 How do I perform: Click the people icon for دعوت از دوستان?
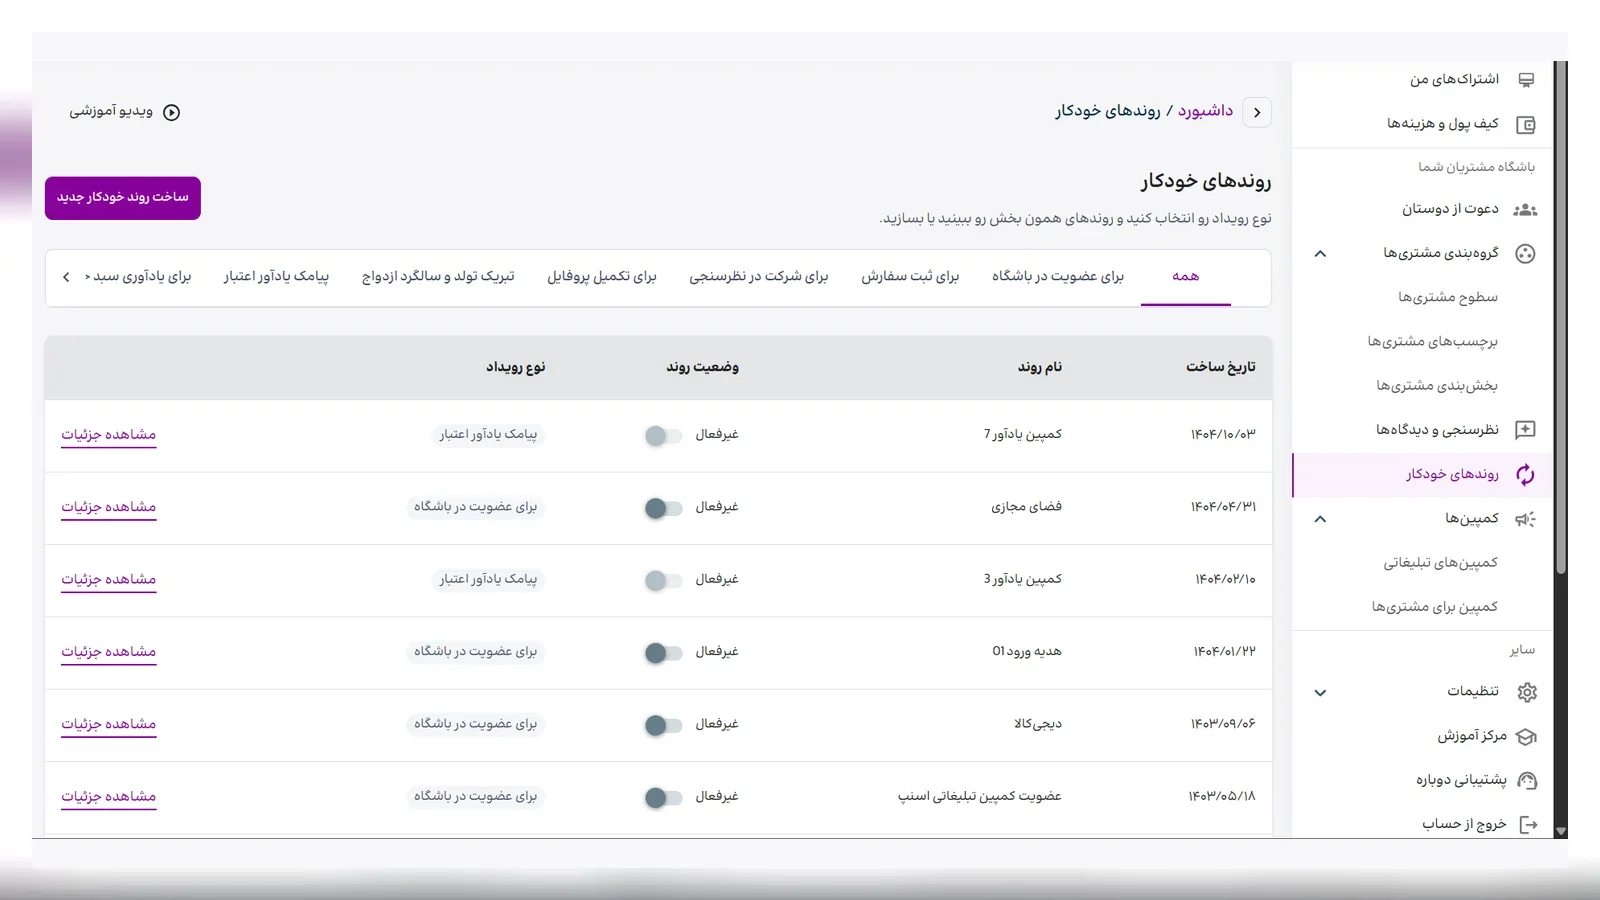[1525, 210]
